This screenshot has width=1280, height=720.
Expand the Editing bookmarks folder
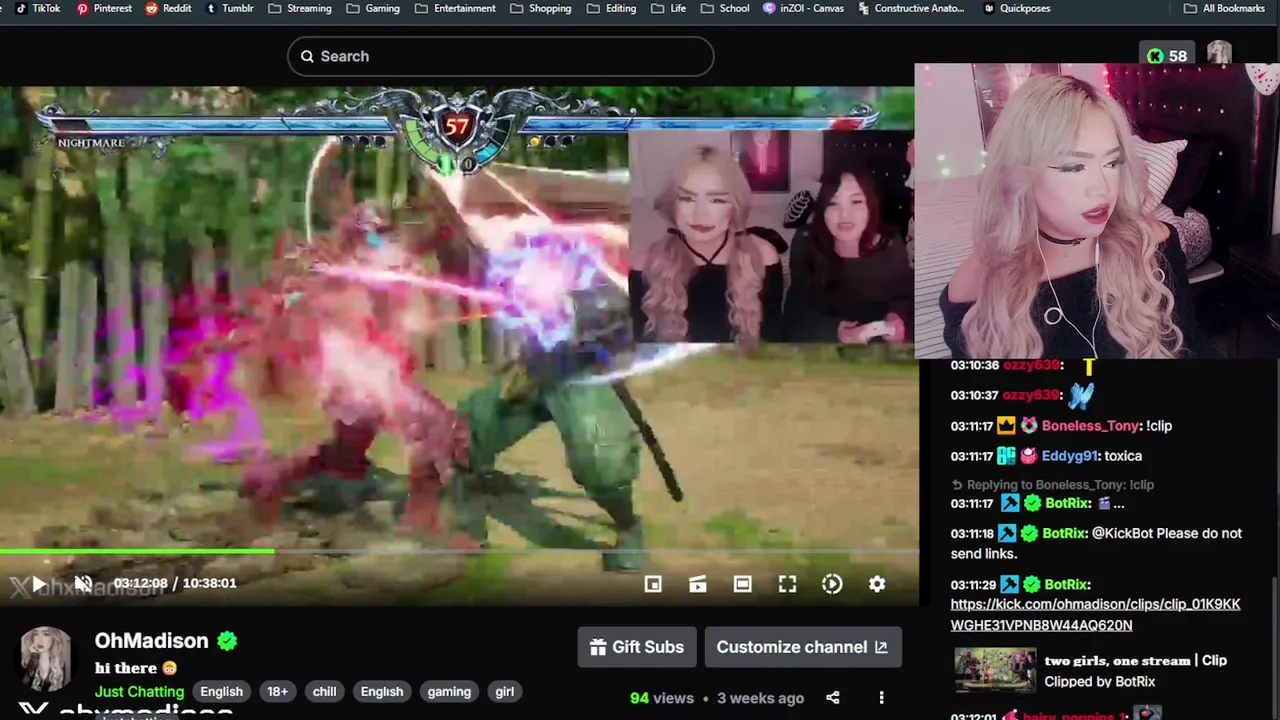611,8
